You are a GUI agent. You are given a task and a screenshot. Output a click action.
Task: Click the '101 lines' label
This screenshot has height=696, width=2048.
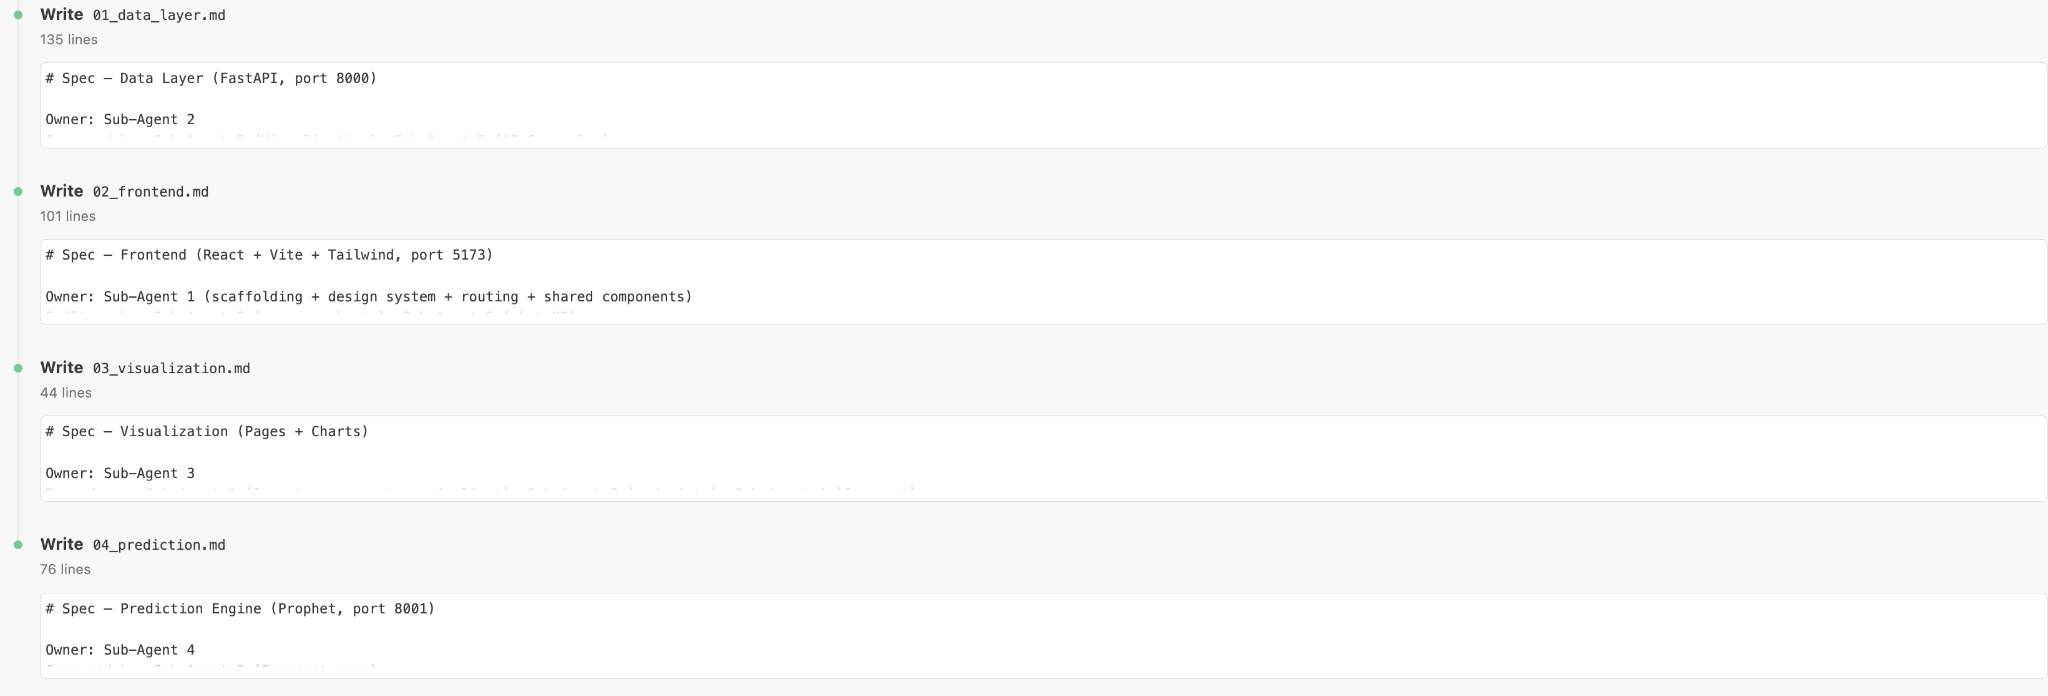point(68,216)
